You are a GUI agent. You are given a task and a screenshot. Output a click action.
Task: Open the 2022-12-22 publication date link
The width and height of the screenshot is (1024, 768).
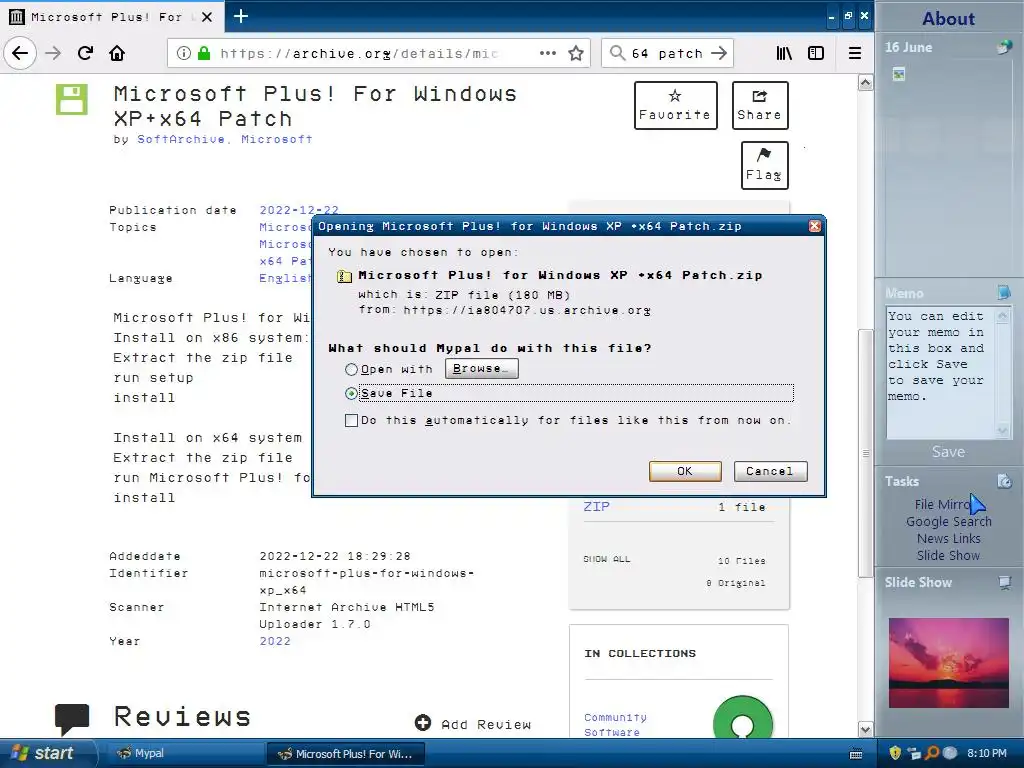299,210
